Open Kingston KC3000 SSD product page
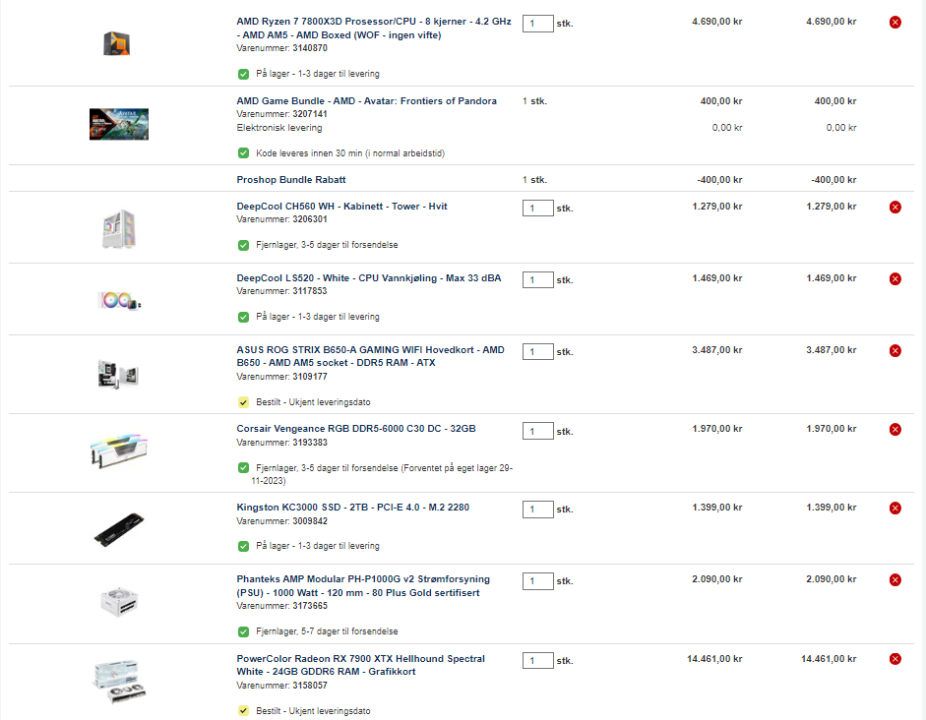The height and width of the screenshot is (720, 926). point(353,507)
